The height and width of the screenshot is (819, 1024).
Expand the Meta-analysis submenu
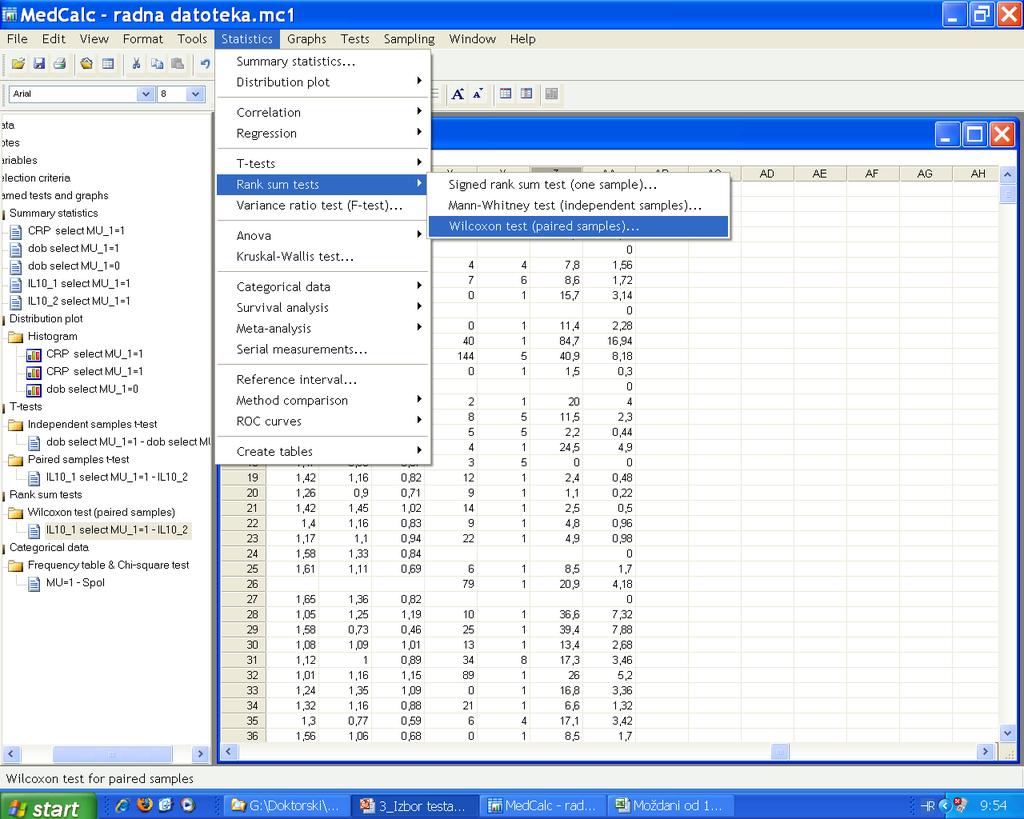(323, 329)
